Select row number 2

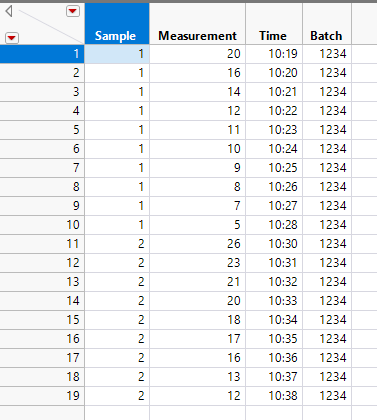click(42, 73)
